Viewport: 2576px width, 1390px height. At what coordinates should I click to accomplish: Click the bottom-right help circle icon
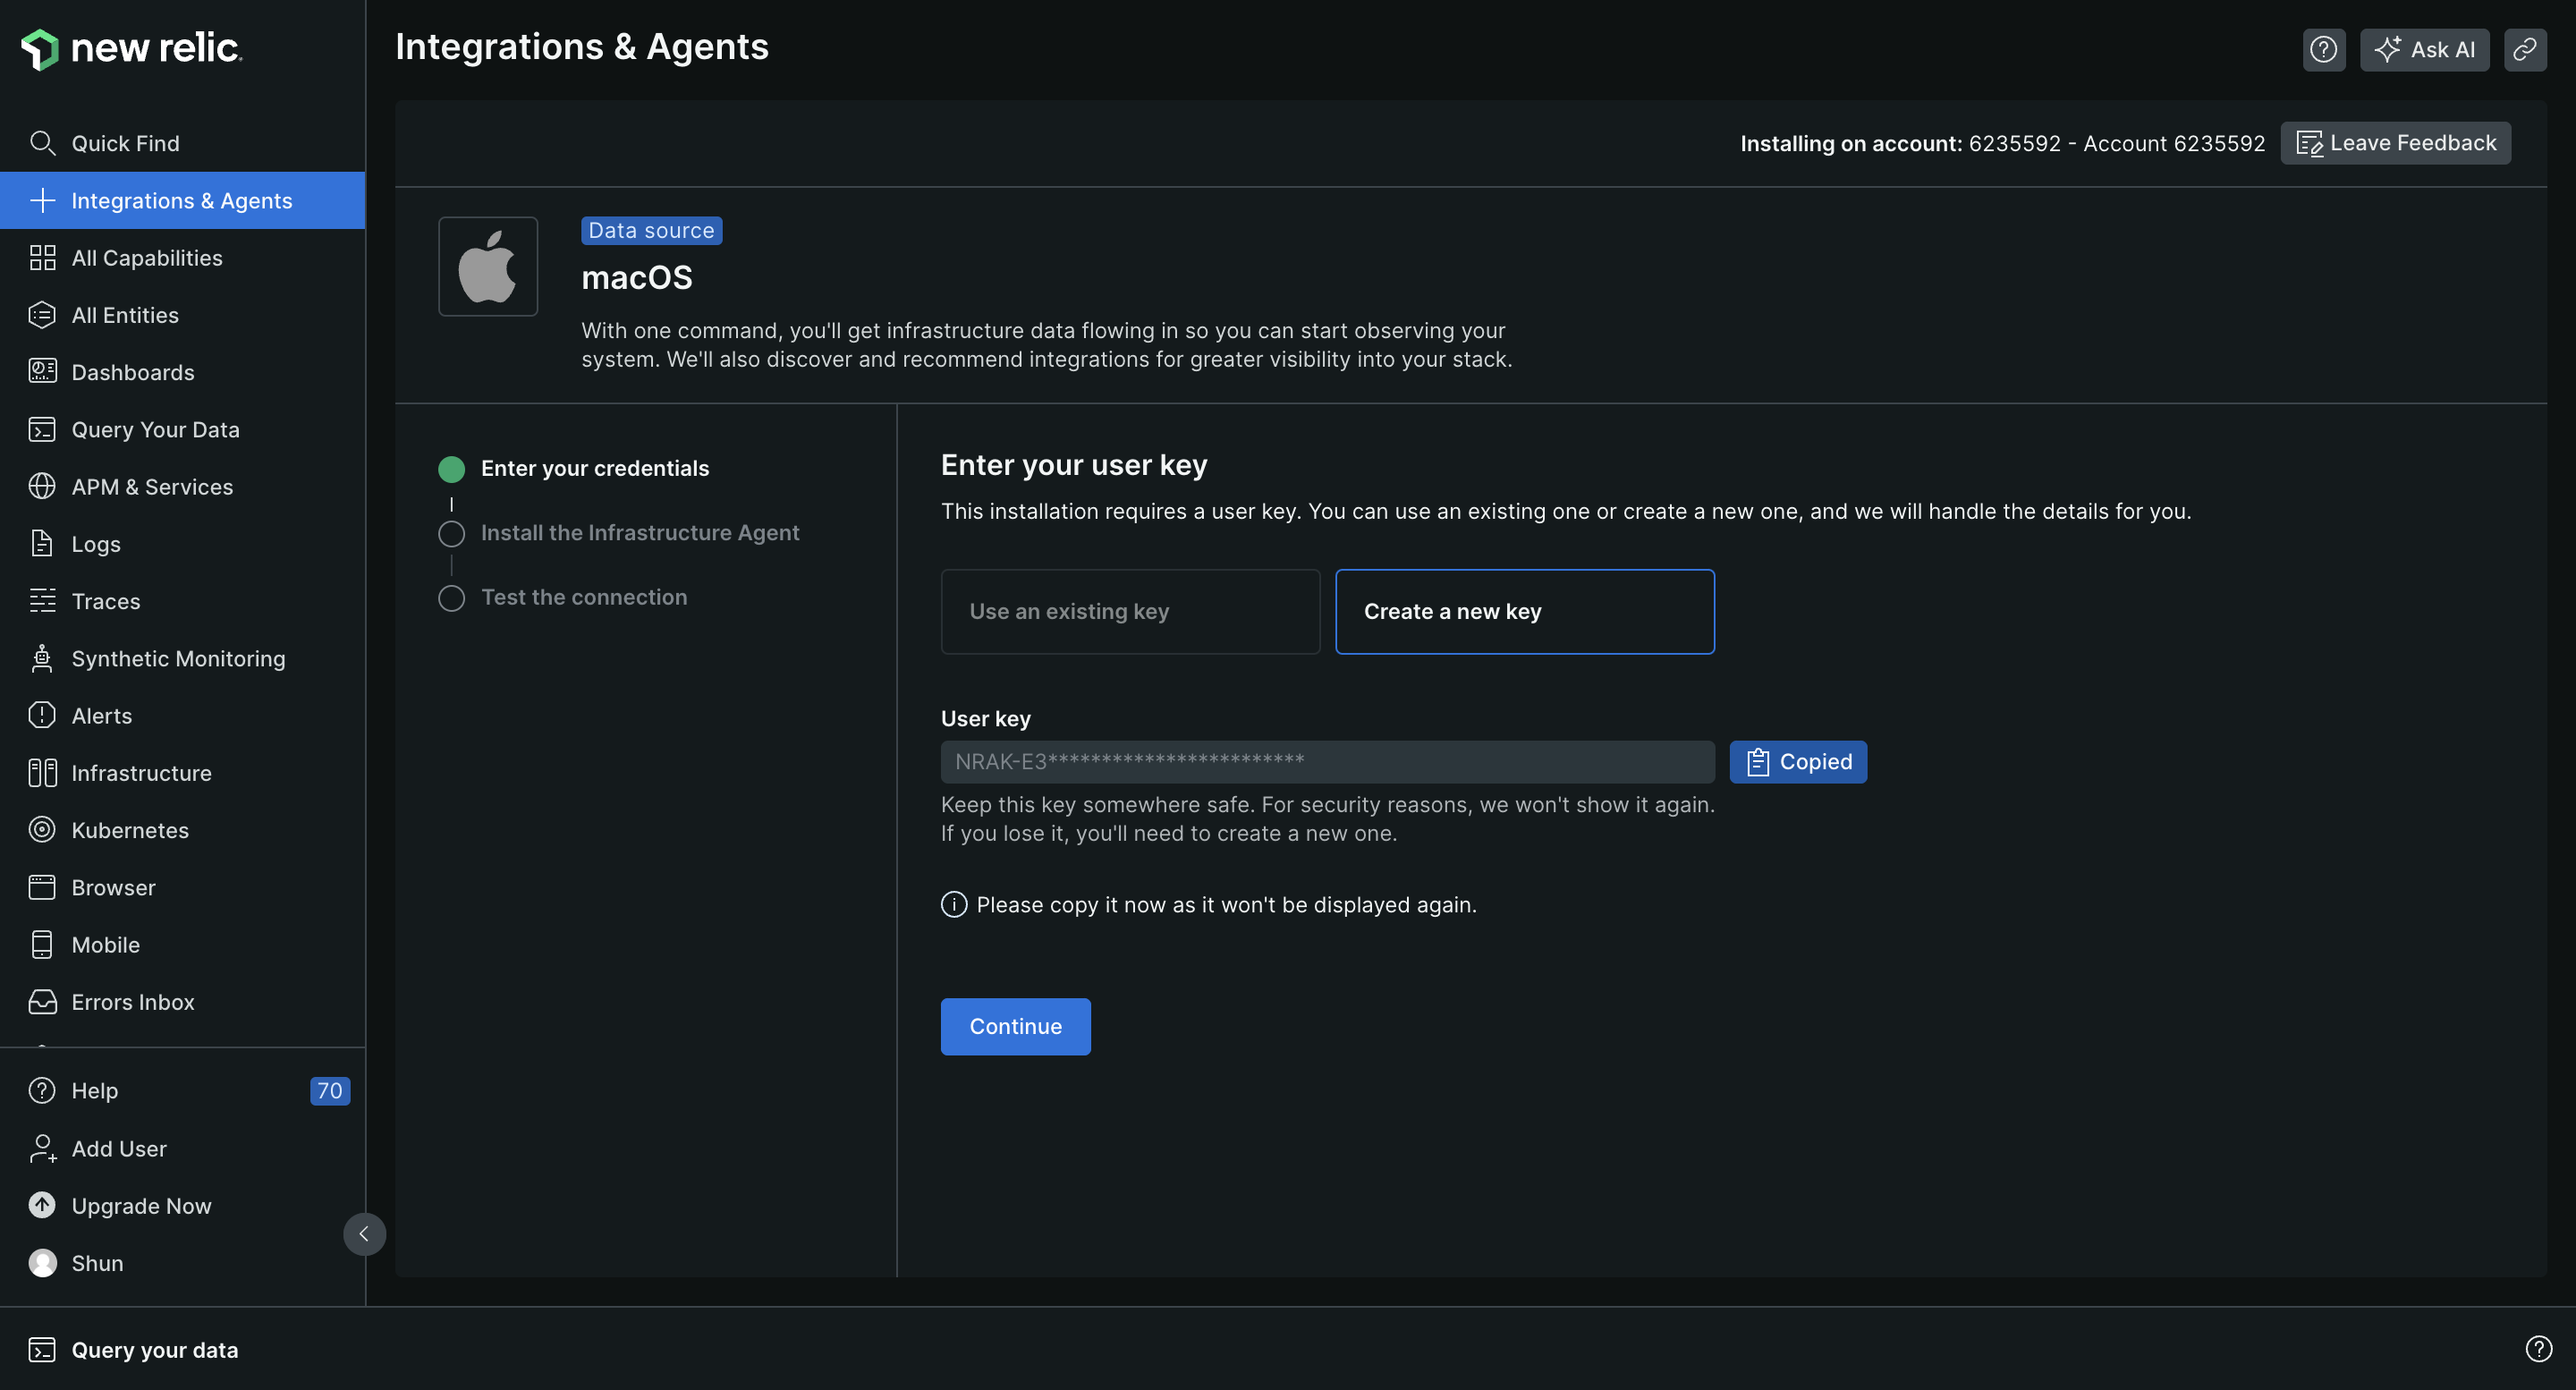click(x=2538, y=1349)
